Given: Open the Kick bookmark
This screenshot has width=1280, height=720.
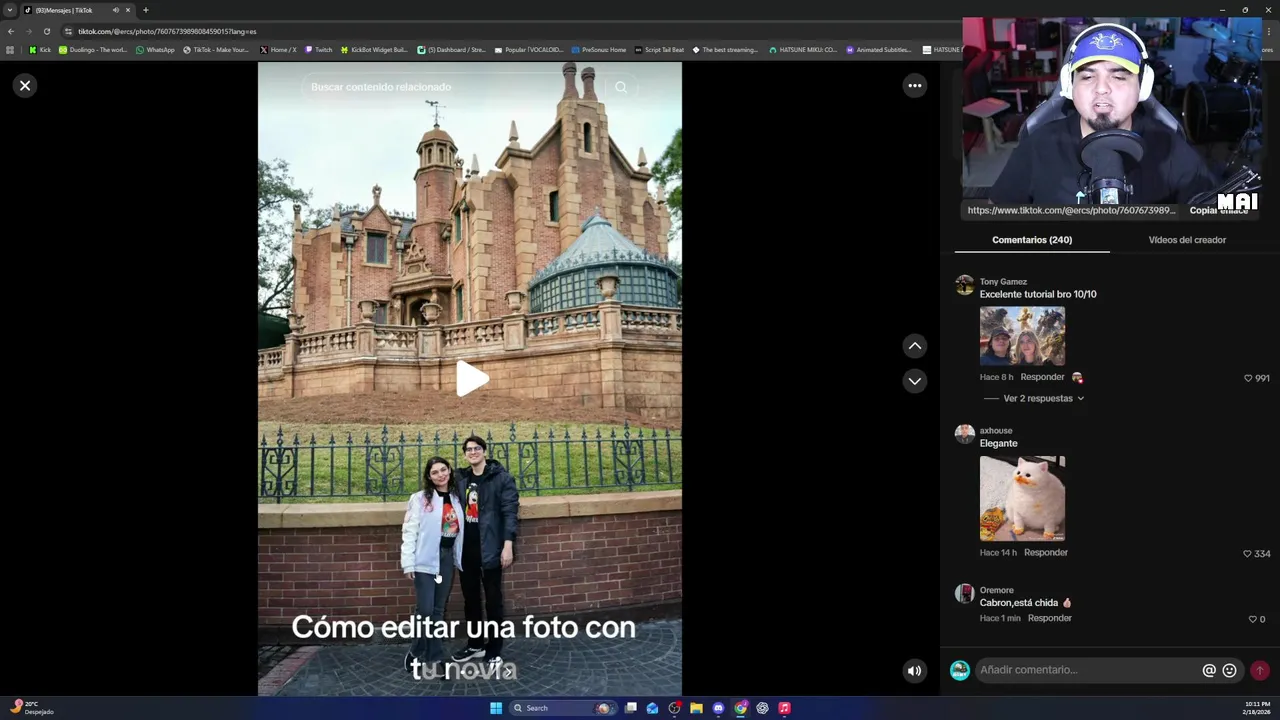Looking at the screenshot, I should click(40, 49).
